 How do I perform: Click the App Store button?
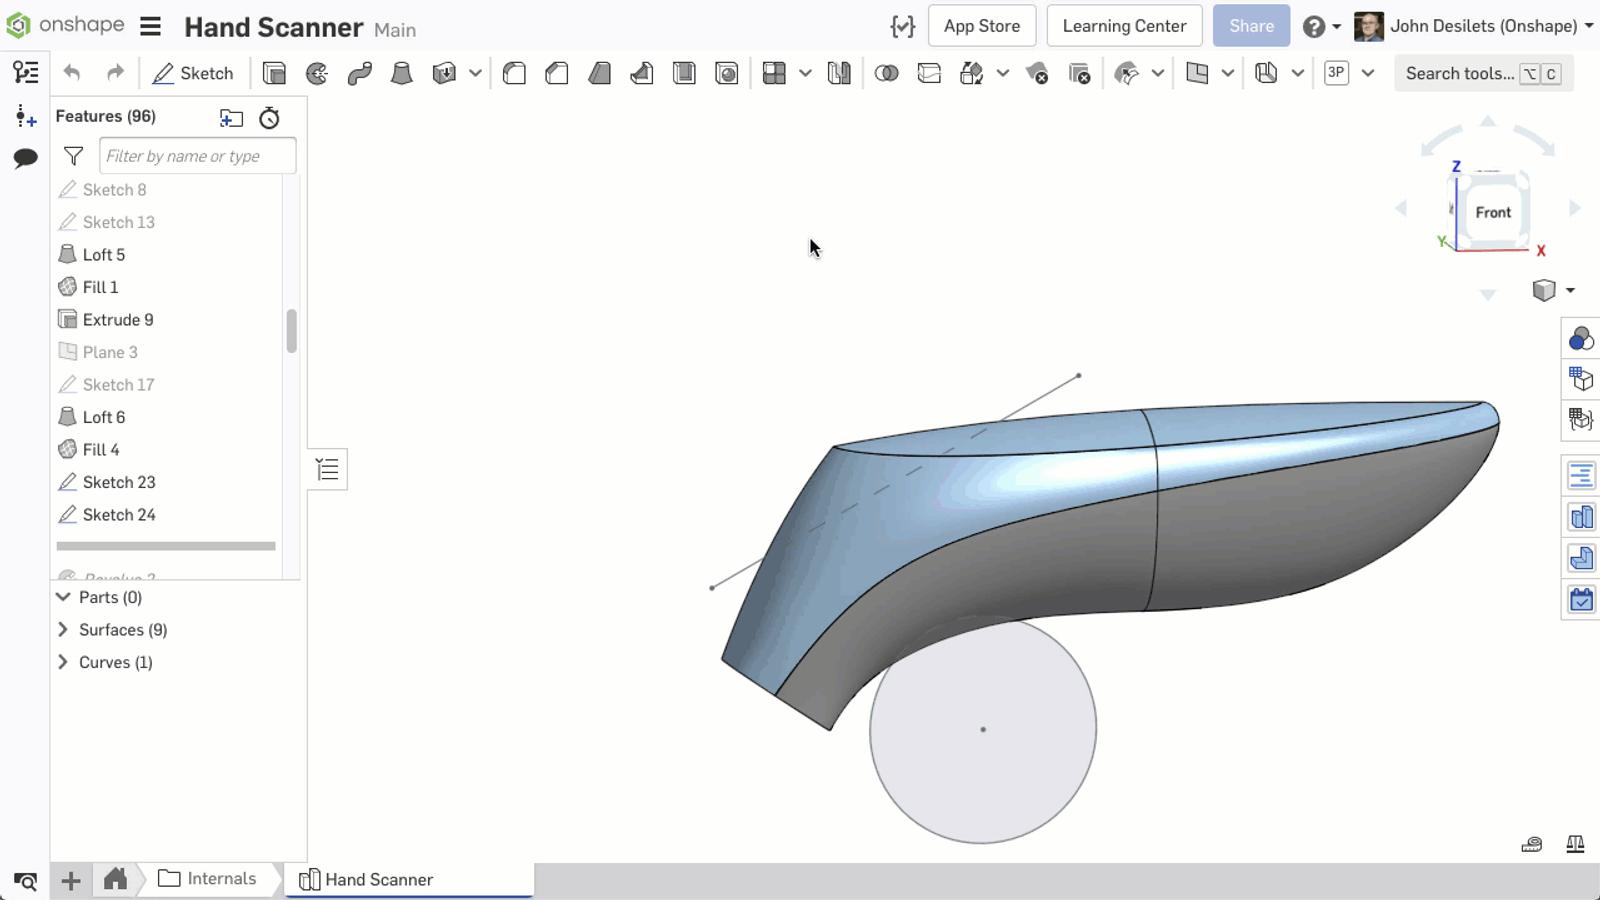[981, 26]
